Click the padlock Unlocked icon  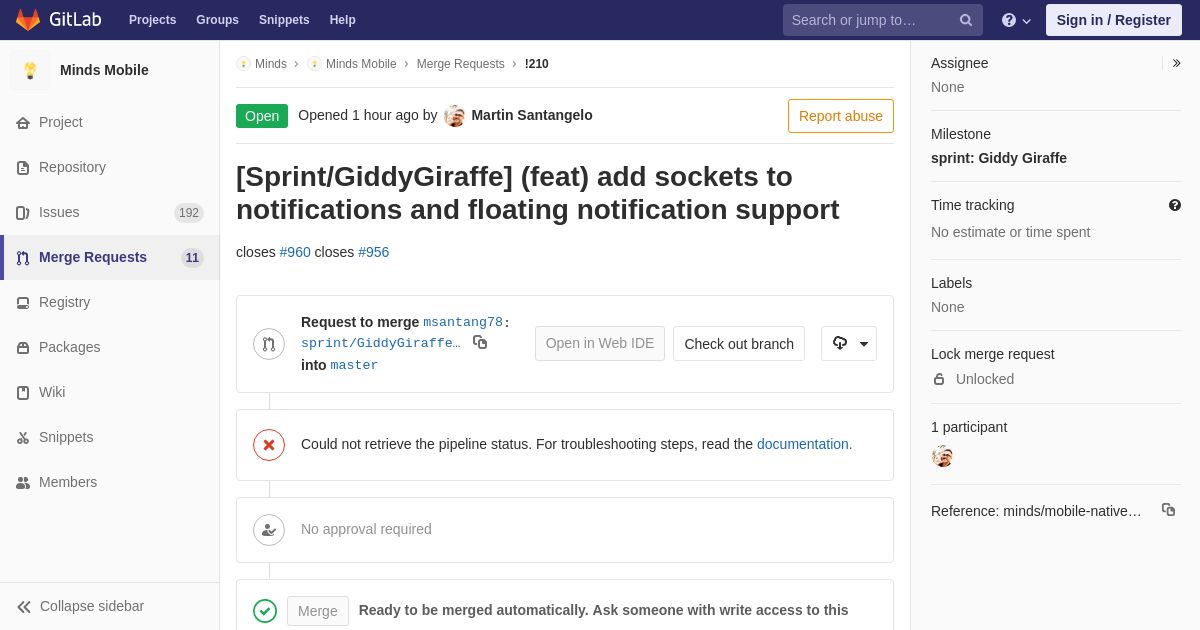click(x=939, y=379)
